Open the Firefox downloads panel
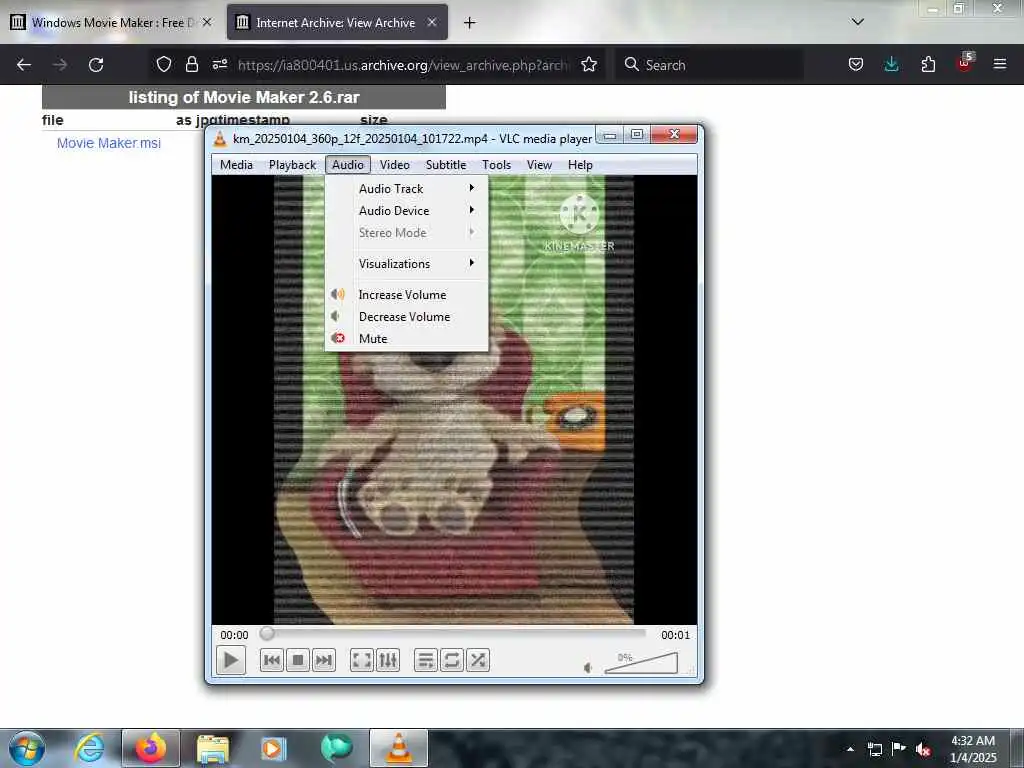This screenshot has width=1024, height=768. tap(891, 64)
